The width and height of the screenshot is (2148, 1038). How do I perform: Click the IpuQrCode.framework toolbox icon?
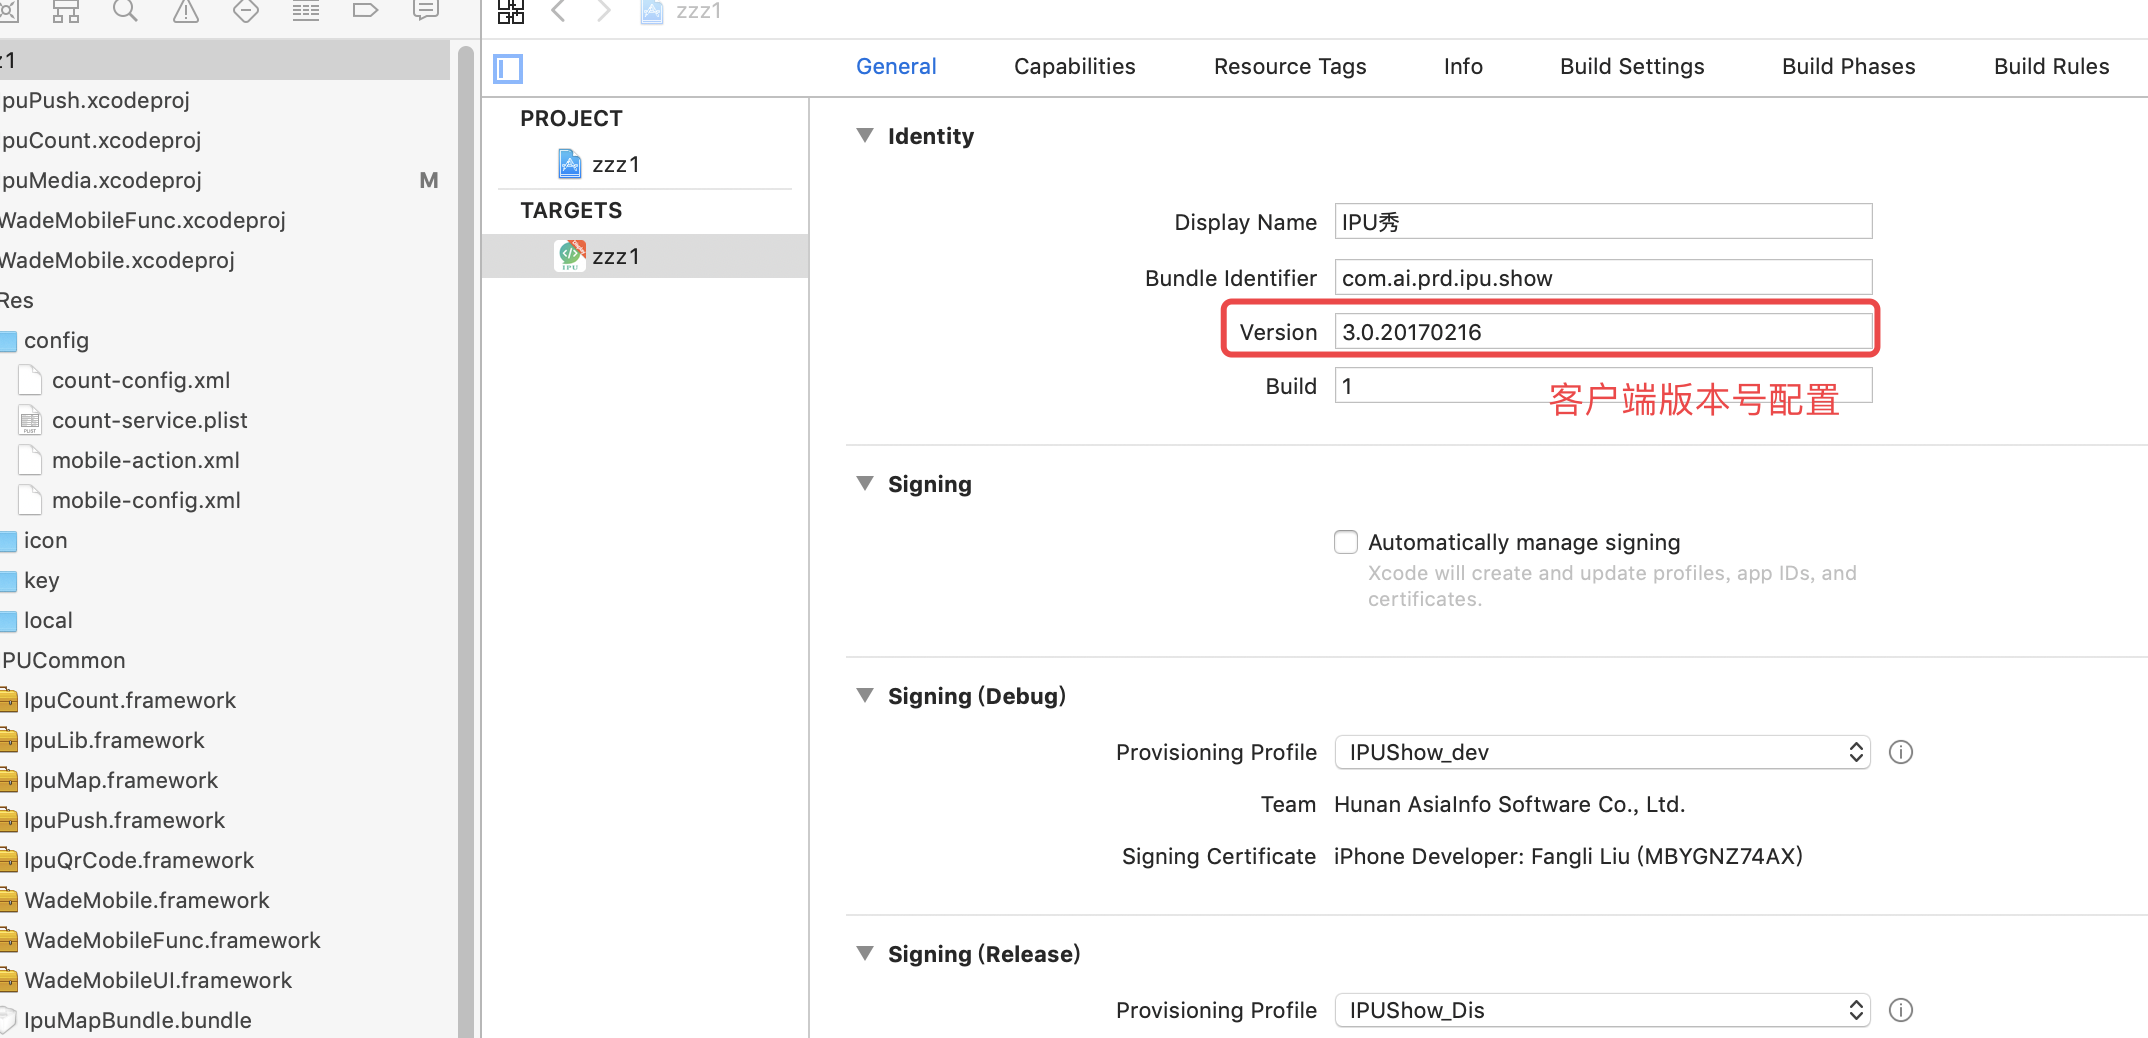coord(9,860)
